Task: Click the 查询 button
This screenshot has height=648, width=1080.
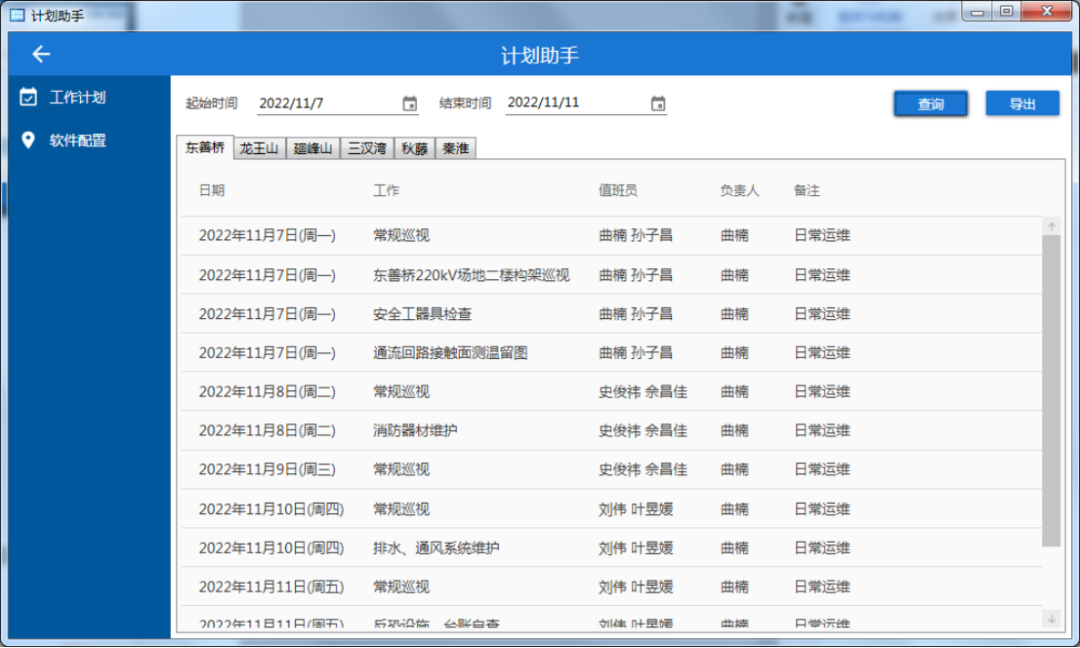Action: [930, 104]
